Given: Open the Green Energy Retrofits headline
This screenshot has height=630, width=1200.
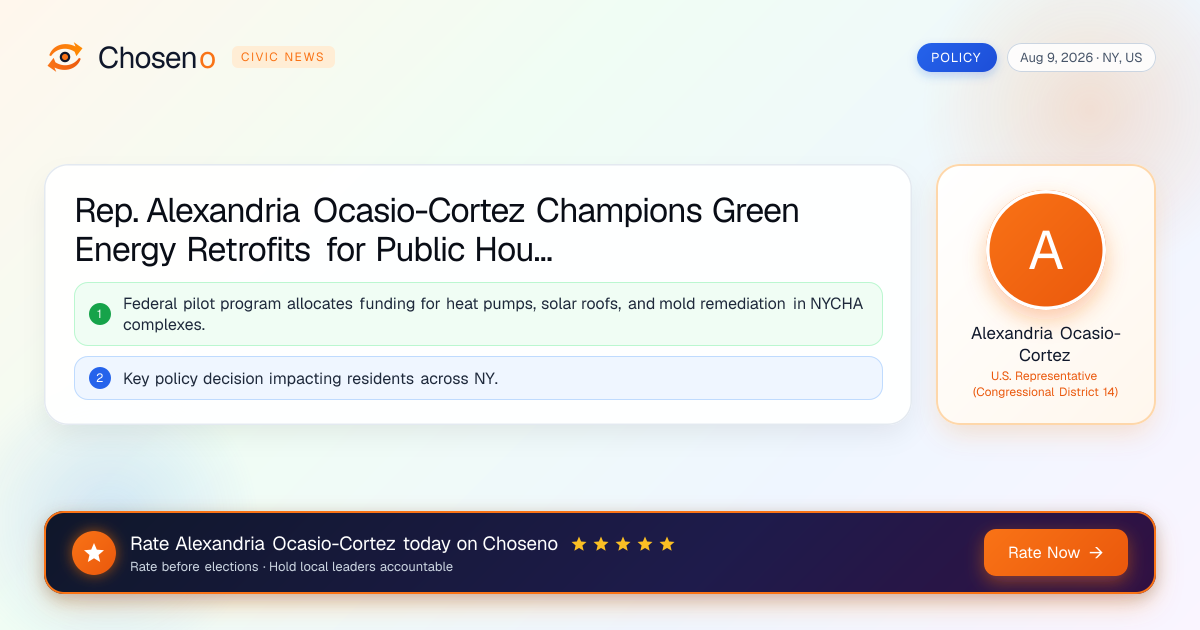Looking at the screenshot, I should pos(437,231).
